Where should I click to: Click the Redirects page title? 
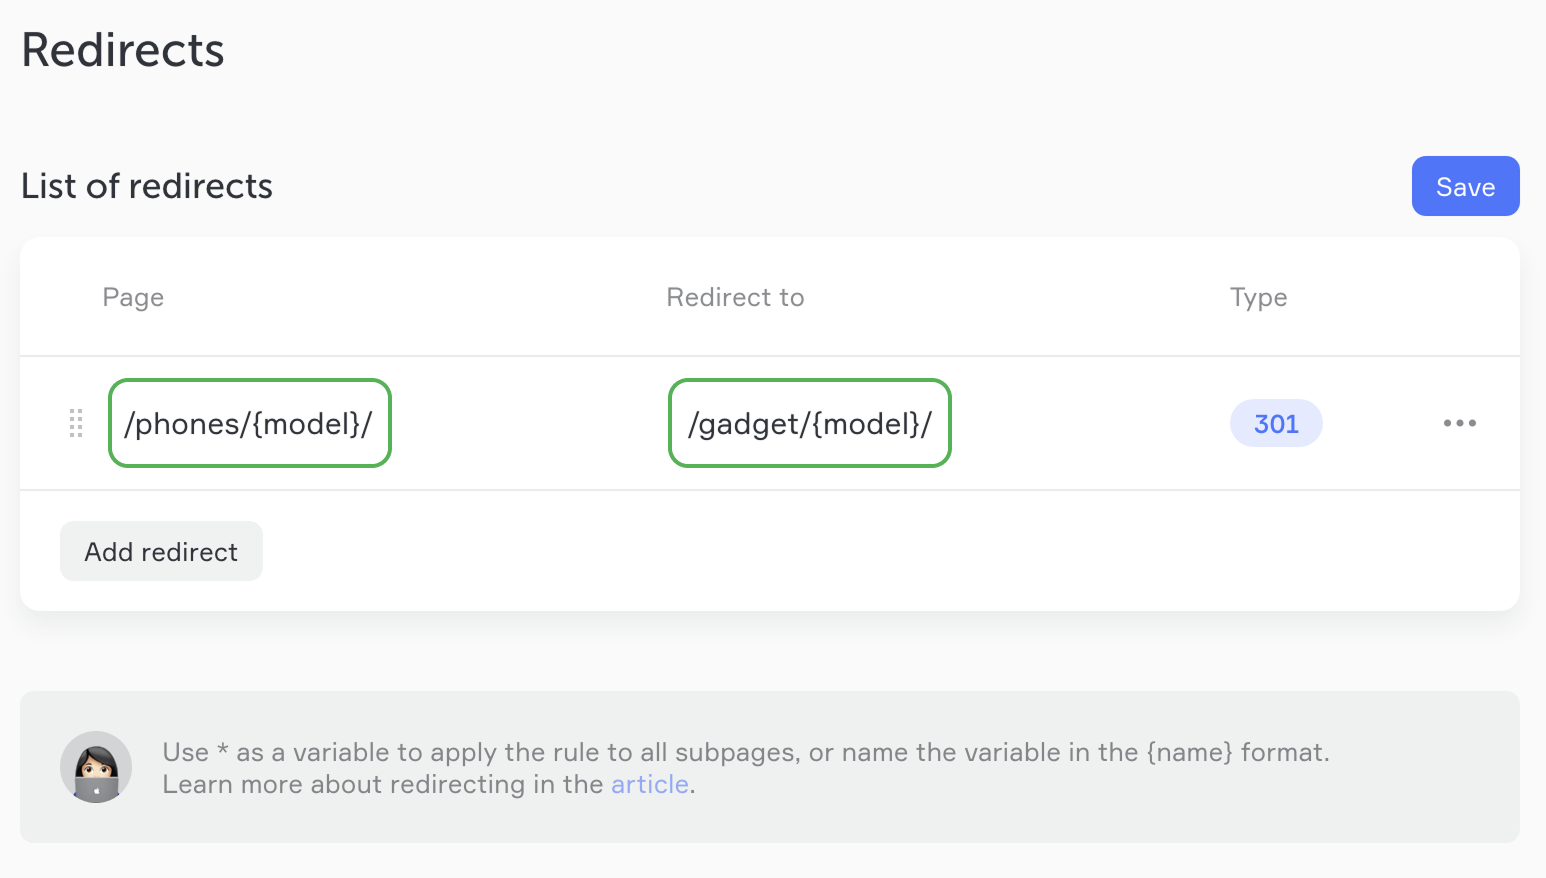click(123, 50)
